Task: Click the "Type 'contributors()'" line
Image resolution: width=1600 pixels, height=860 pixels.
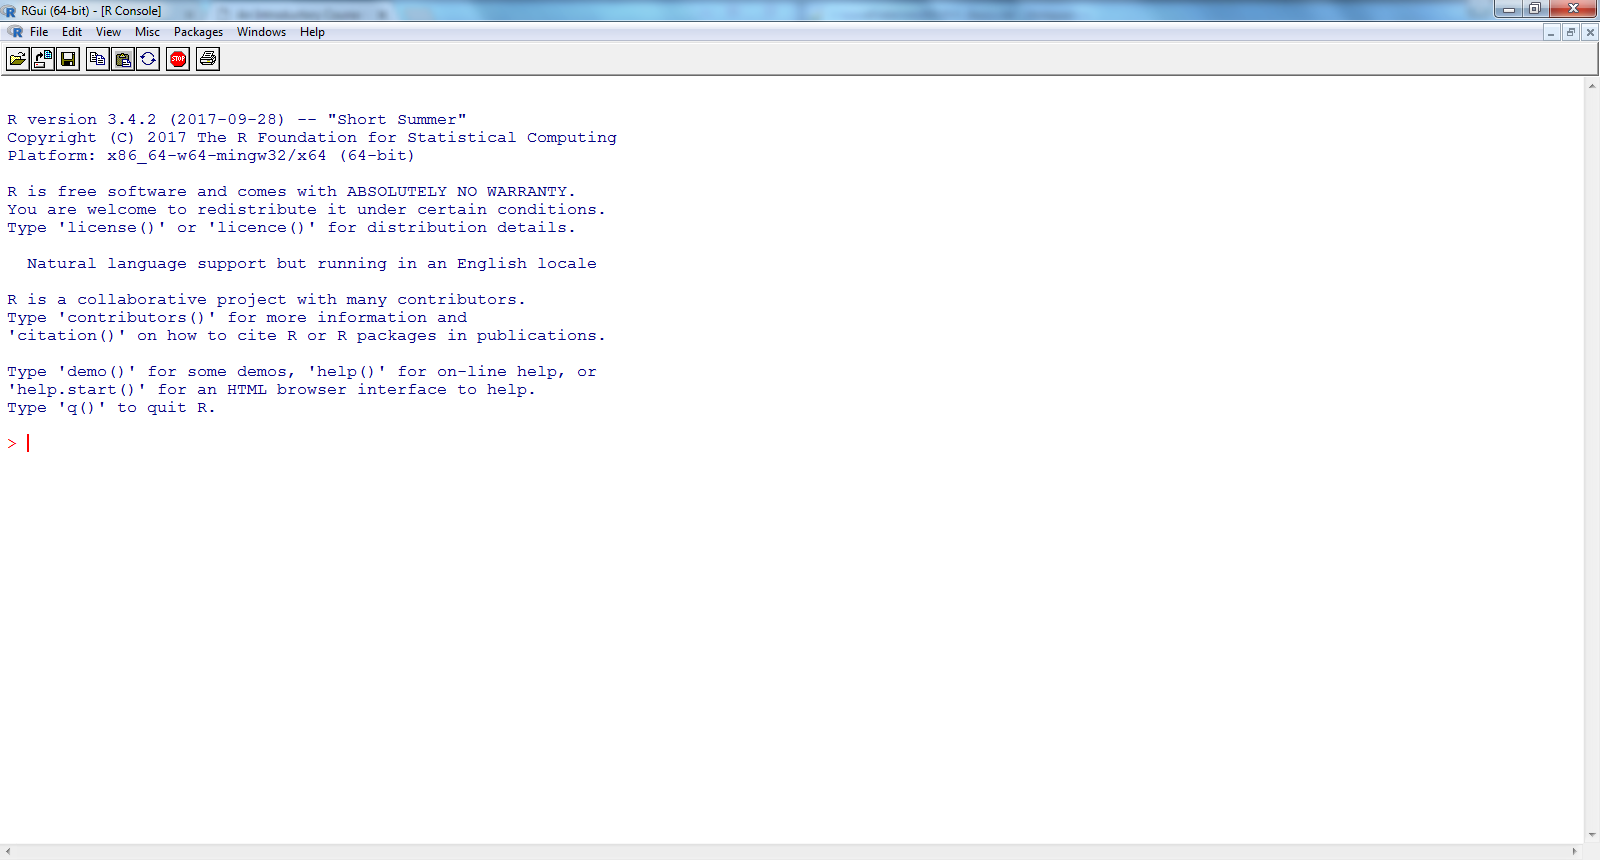Action: pyautogui.click(x=237, y=318)
